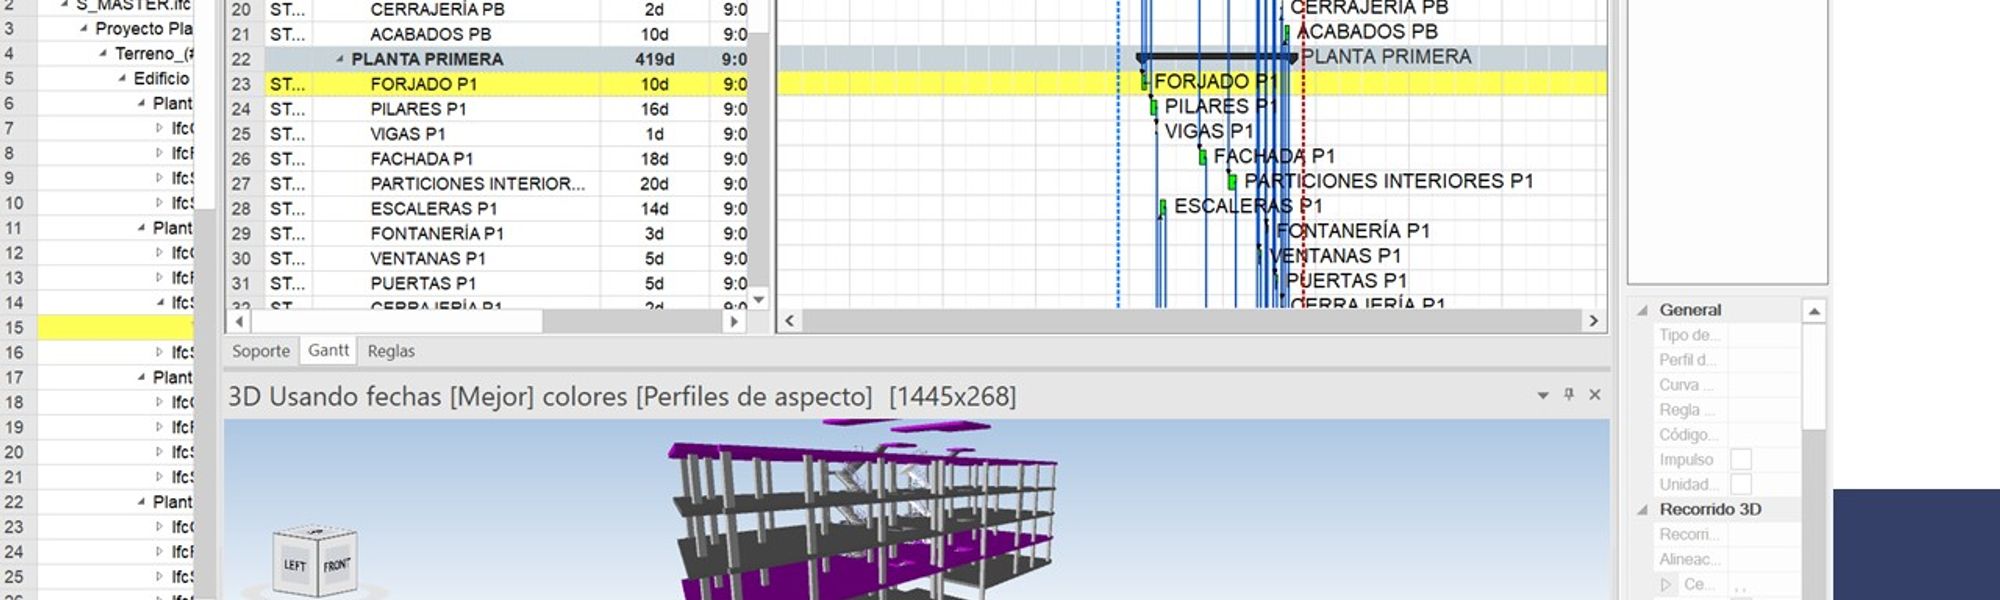Click the LEFT face of the view cube
This screenshot has width=2000, height=600.
click(294, 565)
